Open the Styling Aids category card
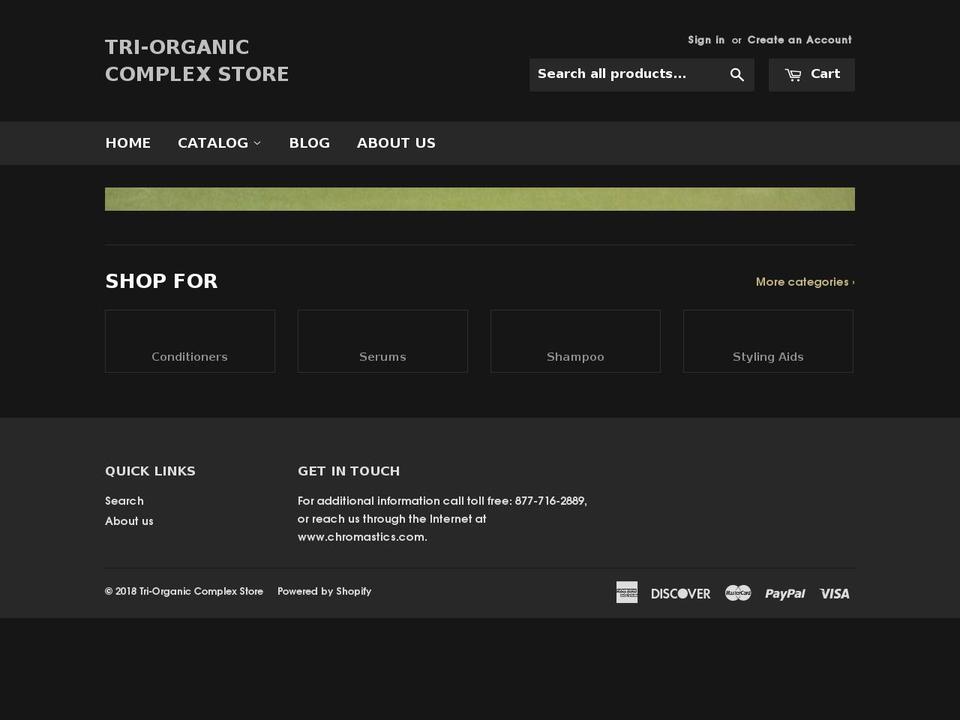Screen dimensions: 960x720 (768, 341)
